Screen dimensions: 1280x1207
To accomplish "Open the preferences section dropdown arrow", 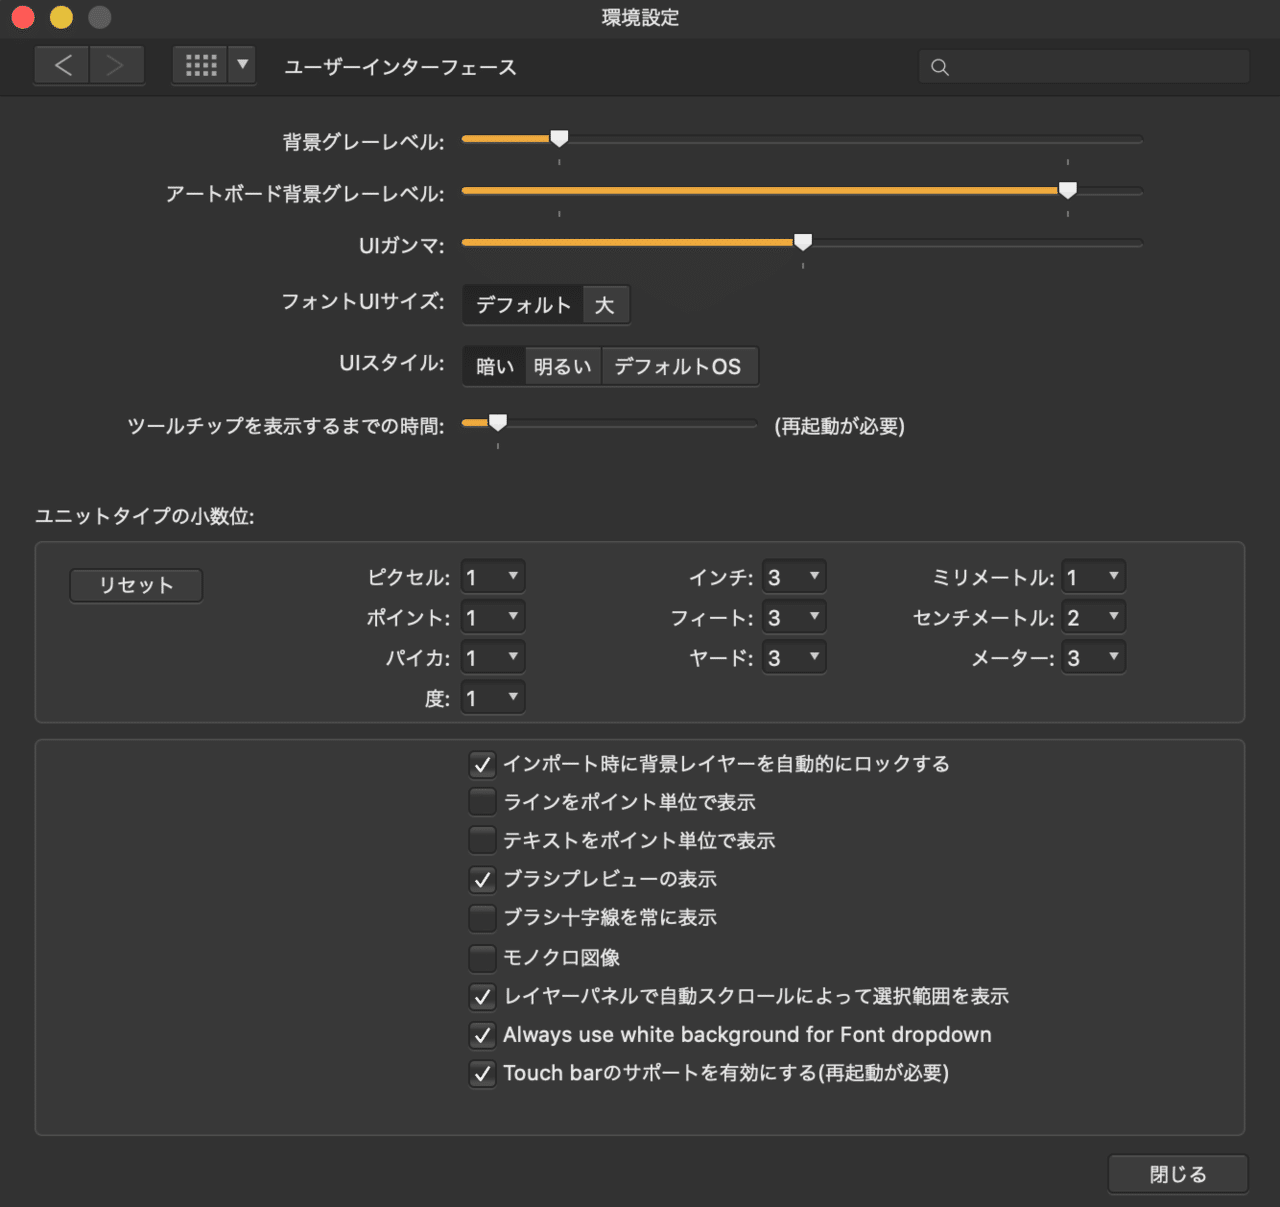I will pyautogui.click(x=242, y=66).
